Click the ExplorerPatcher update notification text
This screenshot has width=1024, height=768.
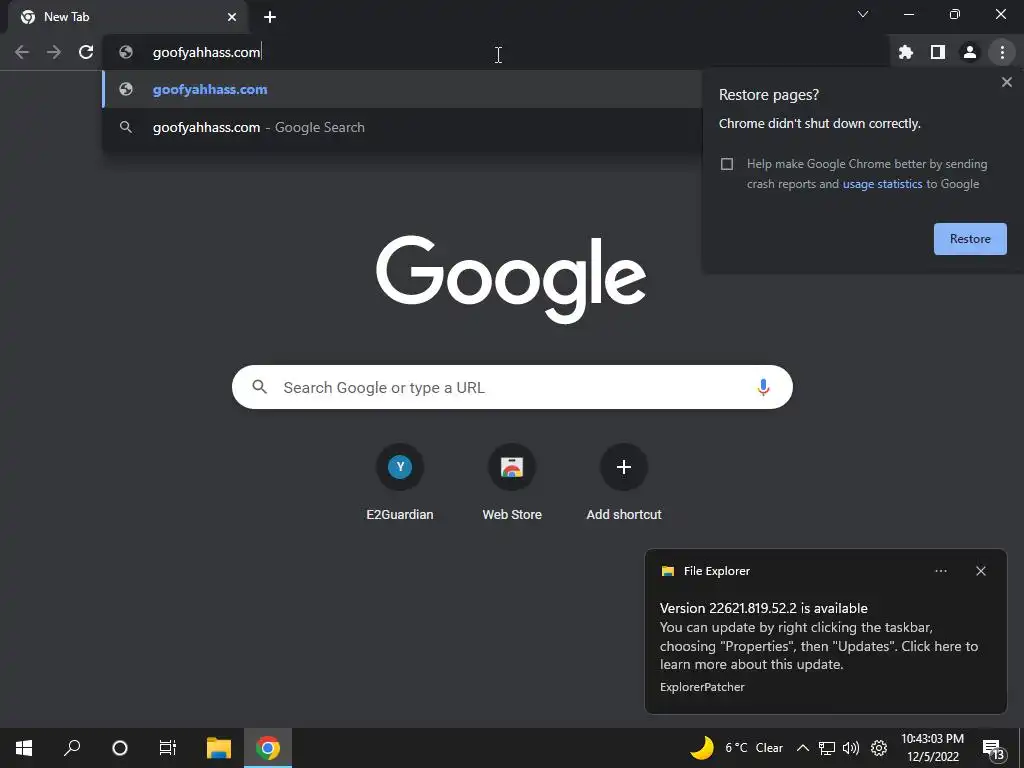818,637
